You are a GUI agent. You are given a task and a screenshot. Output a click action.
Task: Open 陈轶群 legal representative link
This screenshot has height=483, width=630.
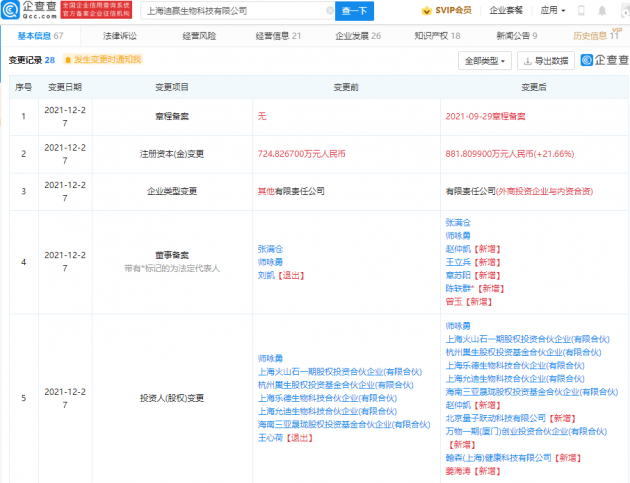(x=459, y=289)
